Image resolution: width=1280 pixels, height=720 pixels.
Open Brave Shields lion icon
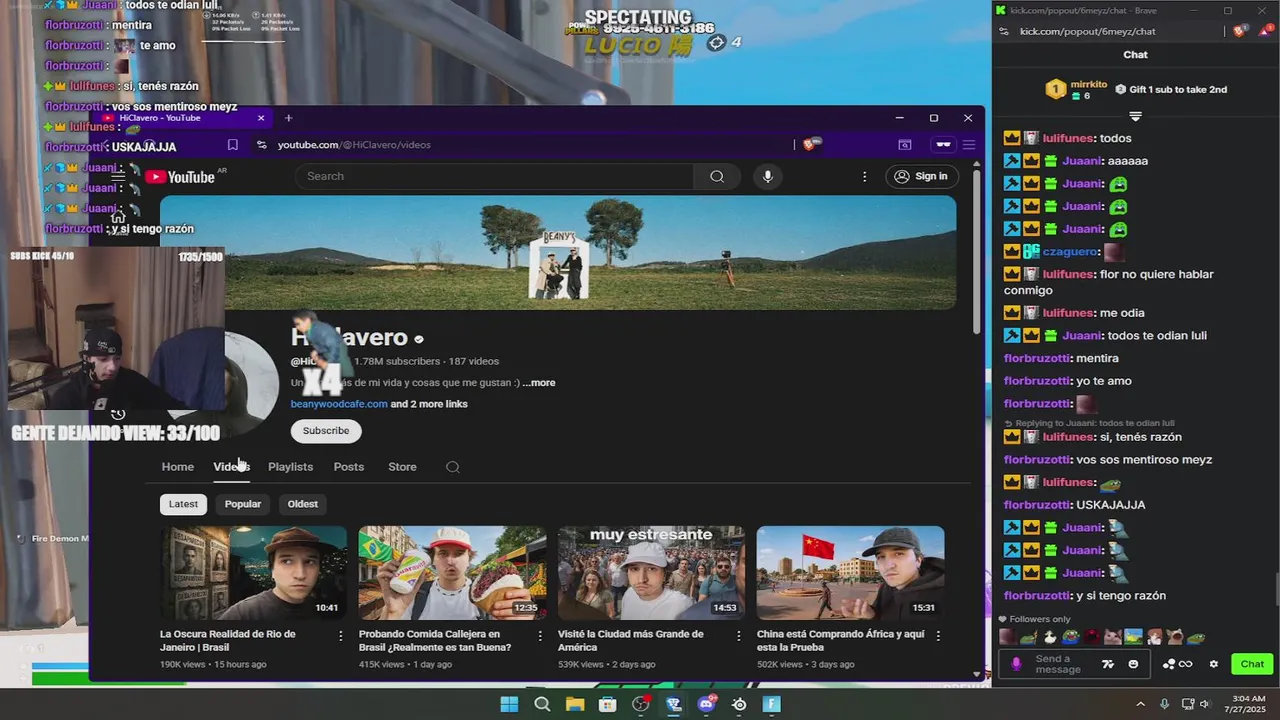pos(811,144)
